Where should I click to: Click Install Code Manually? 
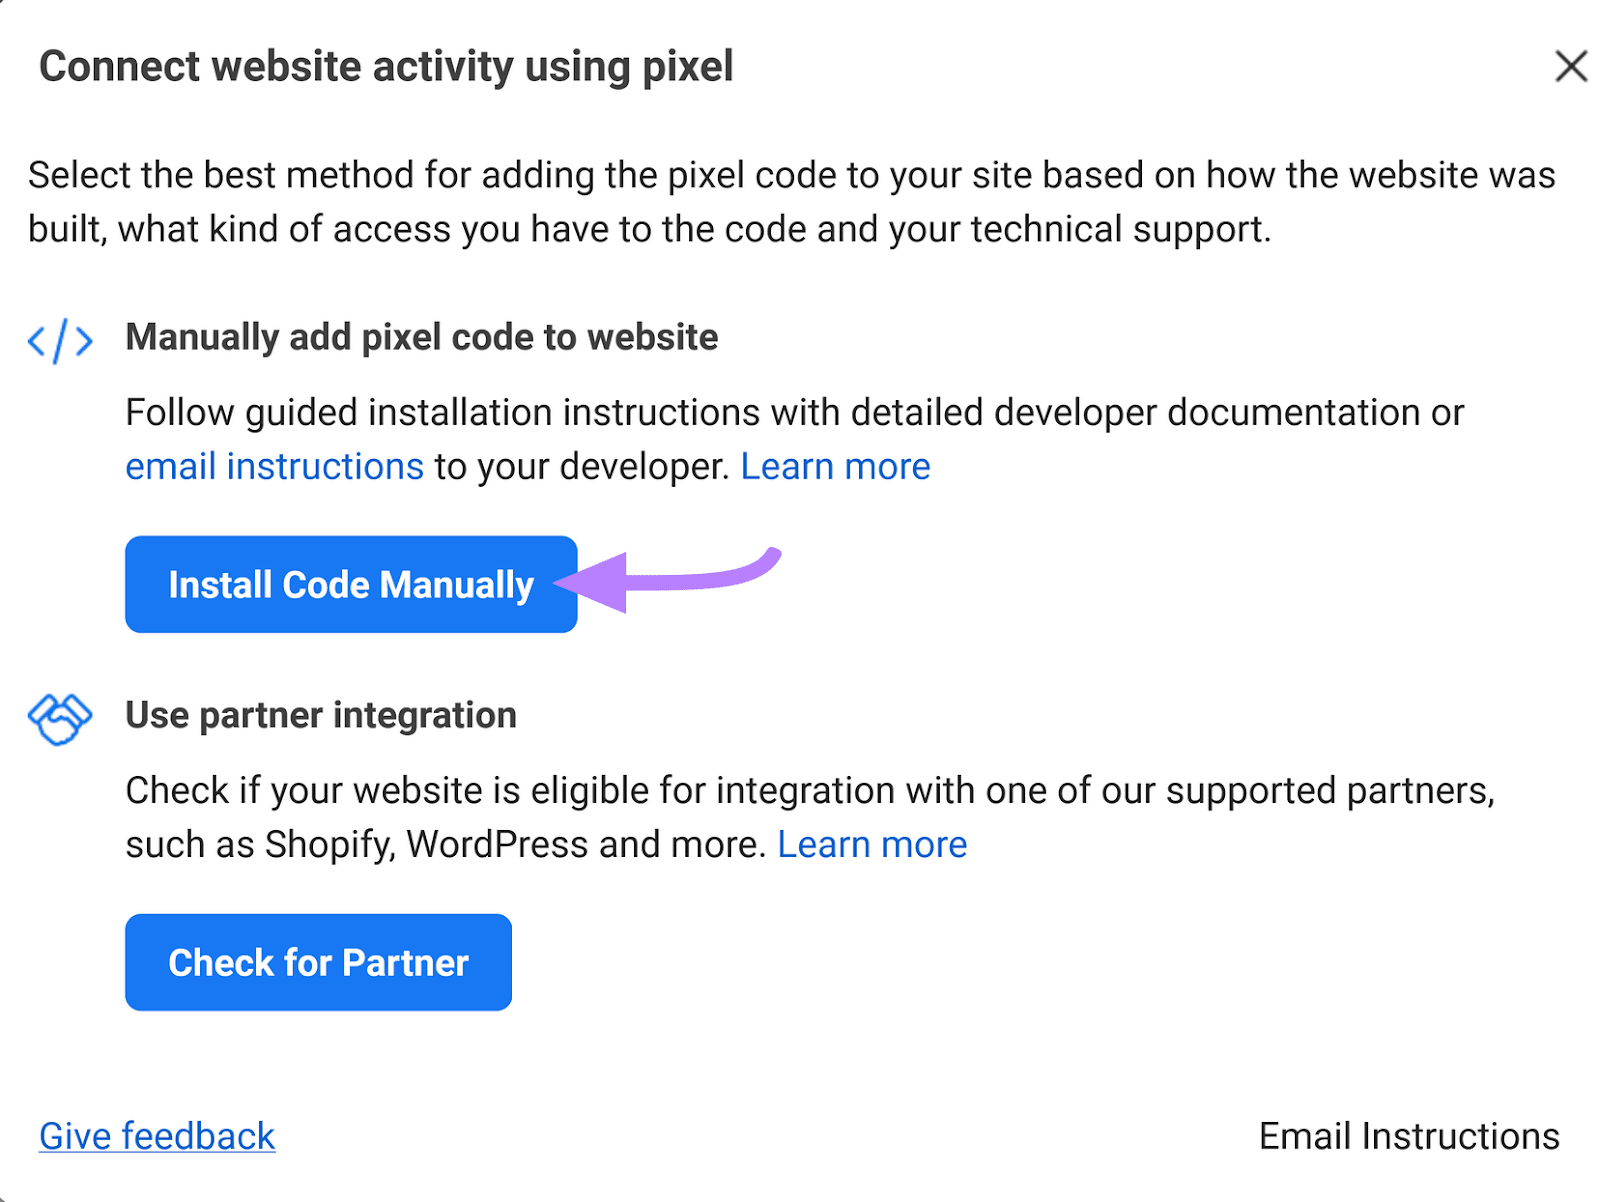click(350, 584)
